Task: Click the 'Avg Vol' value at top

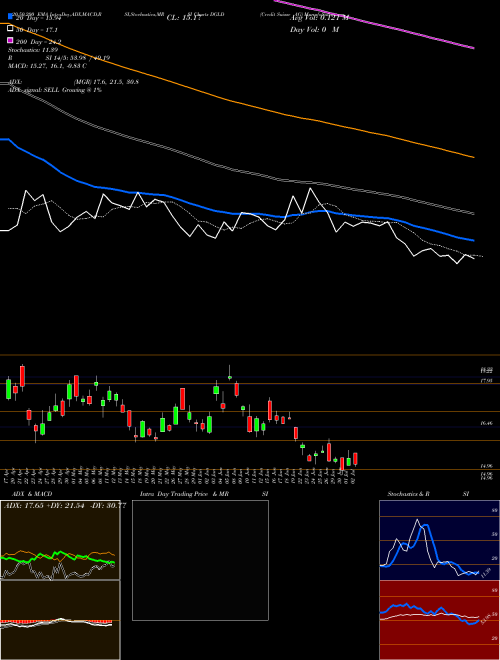Action: pyautogui.click(x=319, y=18)
